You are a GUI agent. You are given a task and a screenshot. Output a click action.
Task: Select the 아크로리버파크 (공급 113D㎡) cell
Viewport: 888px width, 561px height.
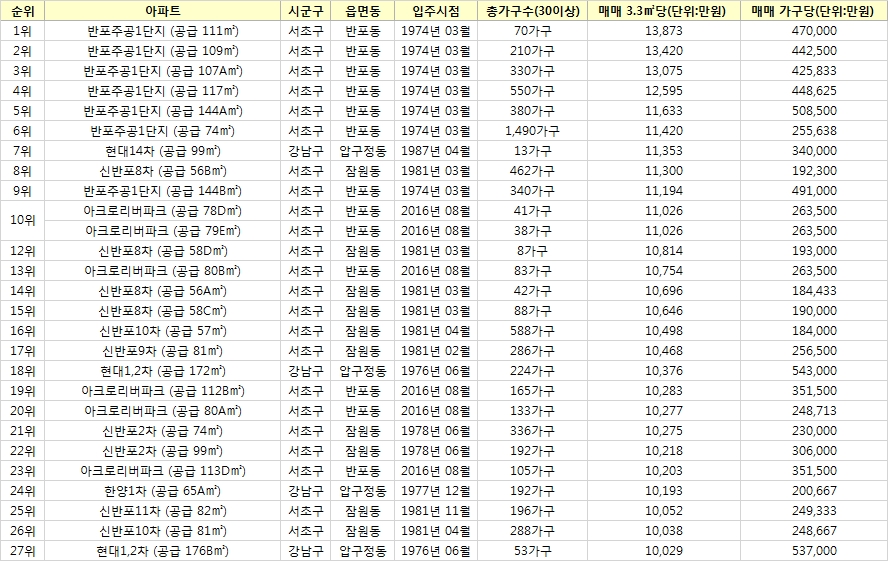click(163, 471)
